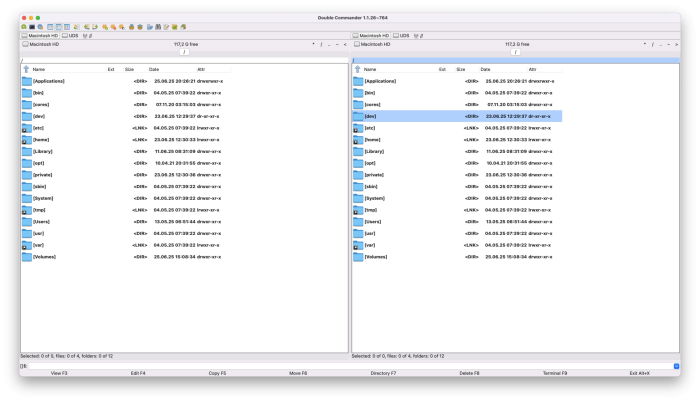
Task: Select UDS drive button in left panel
Action: pos(70,35)
